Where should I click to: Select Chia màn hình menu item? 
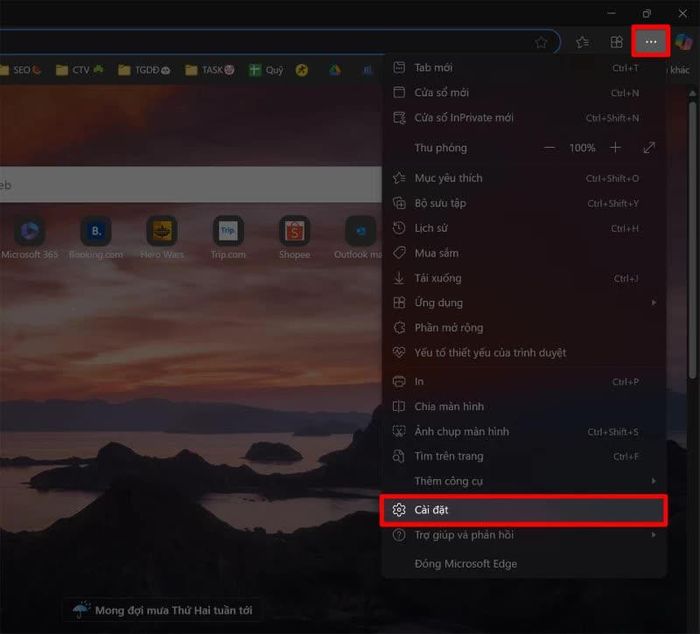524,407
